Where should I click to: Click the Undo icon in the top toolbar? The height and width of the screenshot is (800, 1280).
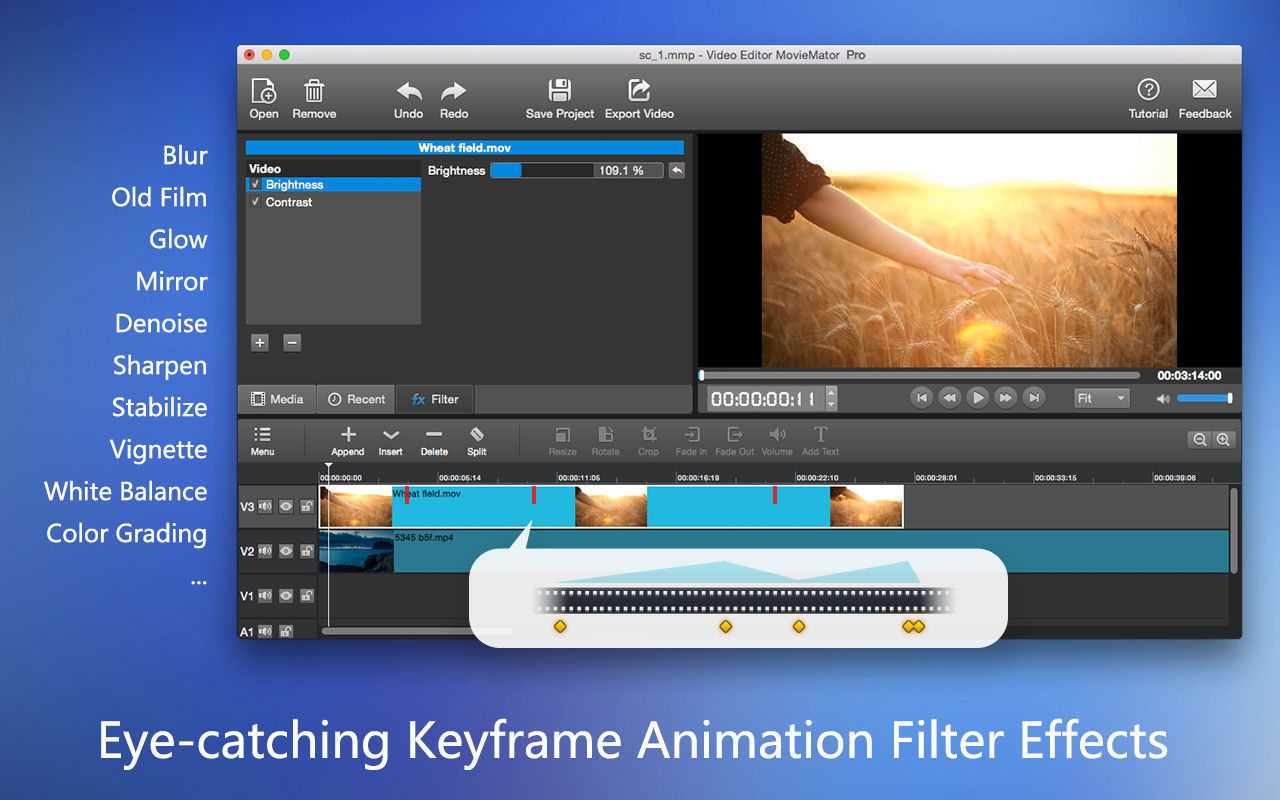[x=408, y=96]
